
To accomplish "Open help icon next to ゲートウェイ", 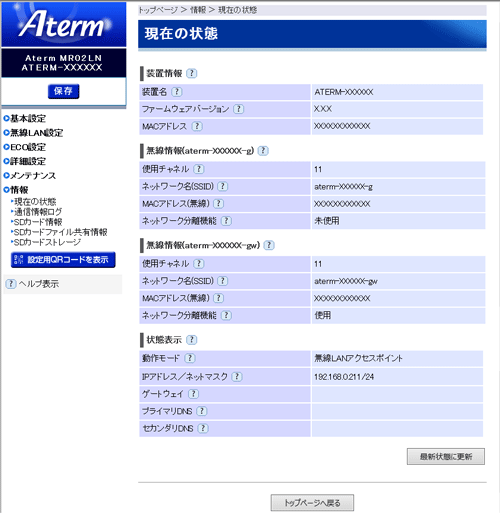I will coord(193,394).
